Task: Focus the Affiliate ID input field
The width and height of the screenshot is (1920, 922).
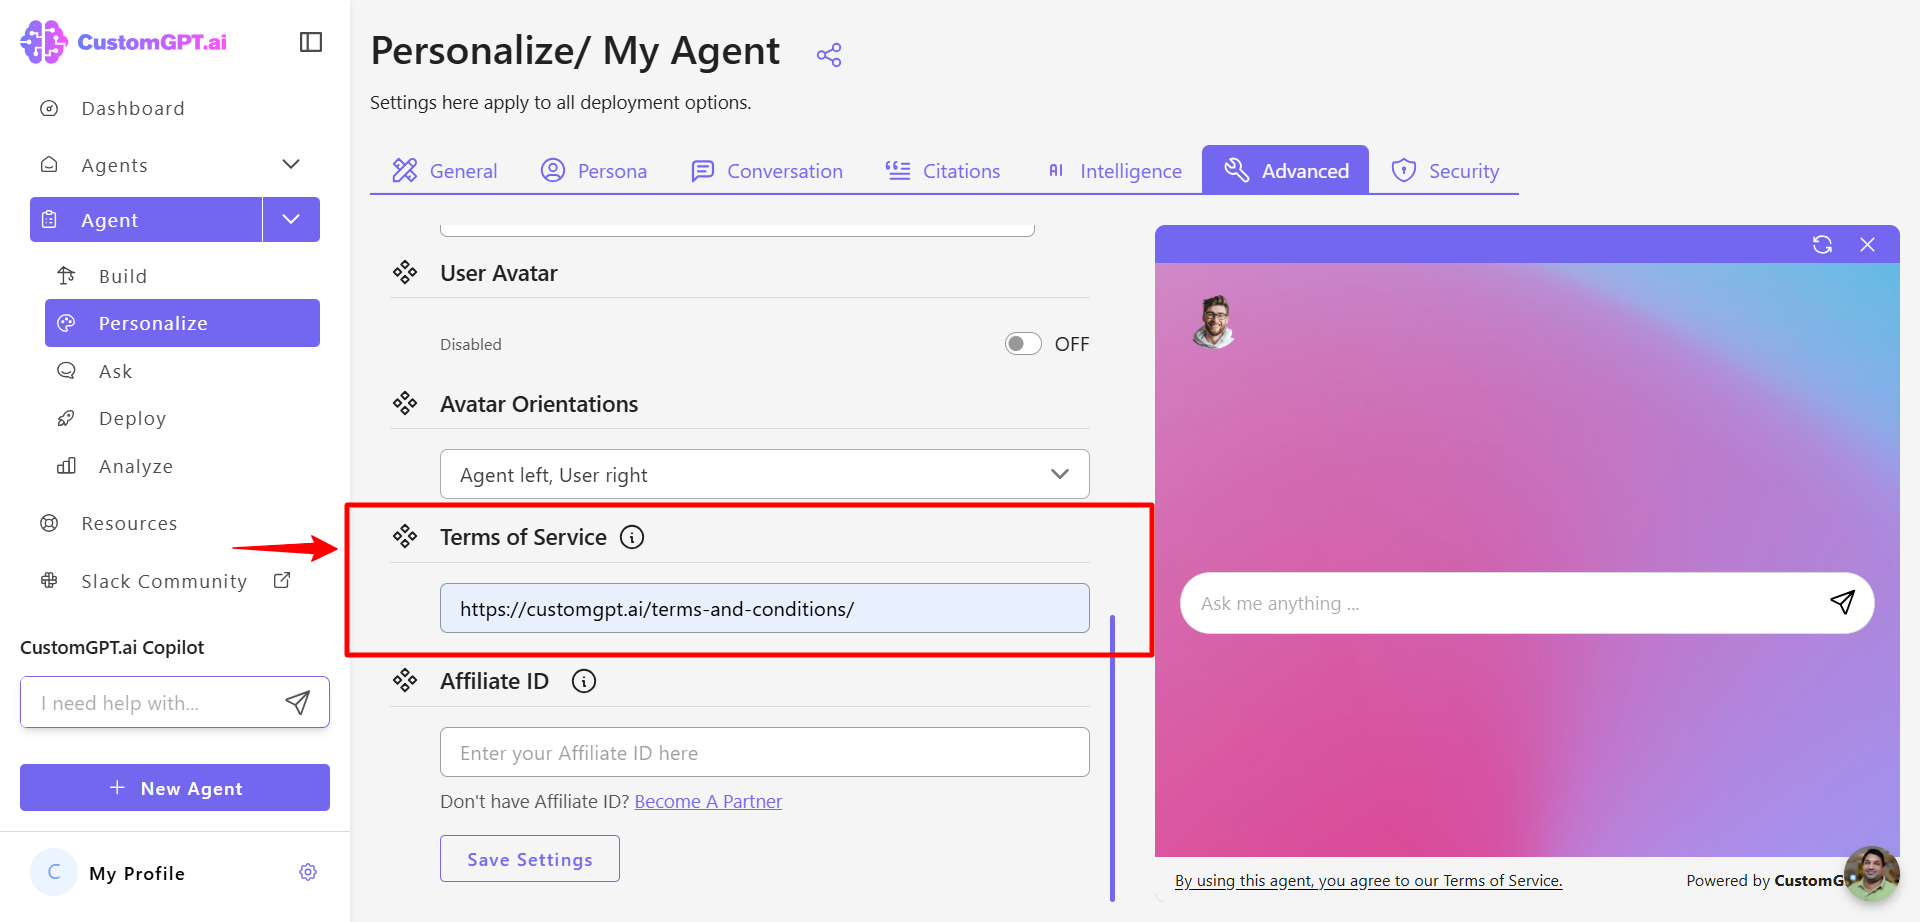Action: (765, 752)
